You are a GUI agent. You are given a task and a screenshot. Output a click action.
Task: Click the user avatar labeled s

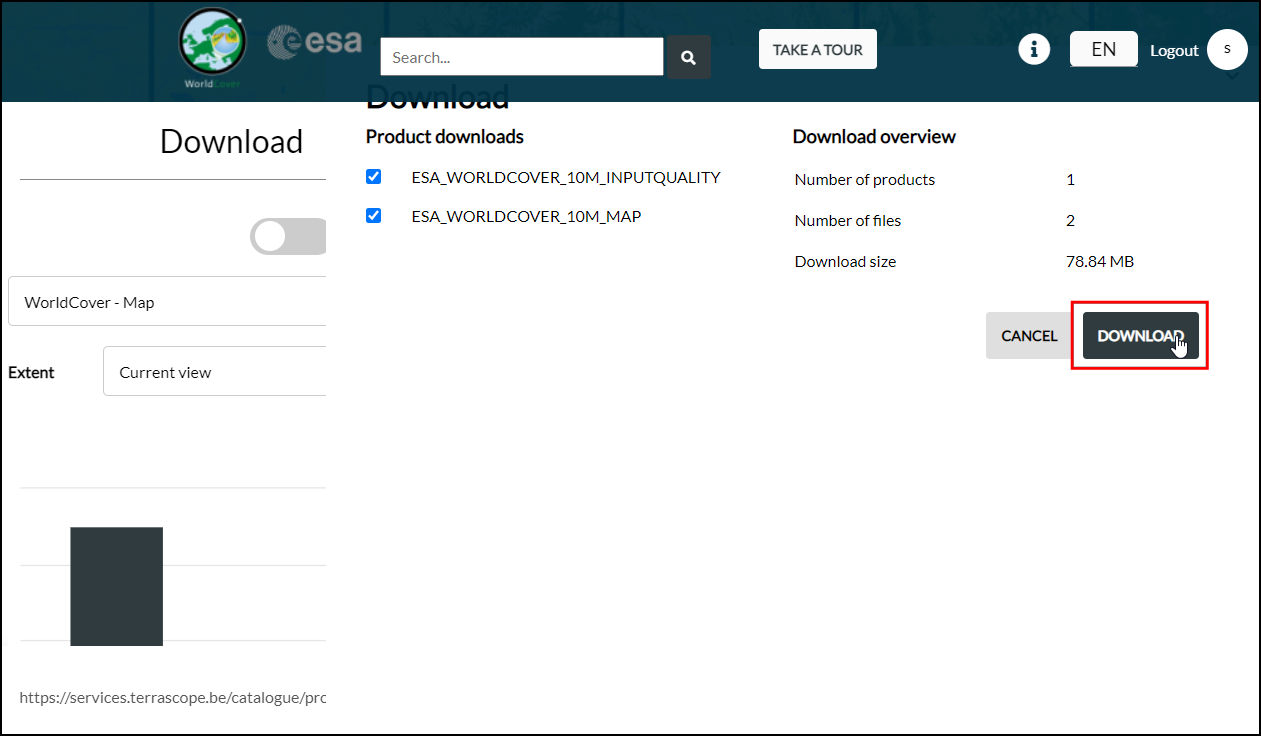[x=1227, y=49]
